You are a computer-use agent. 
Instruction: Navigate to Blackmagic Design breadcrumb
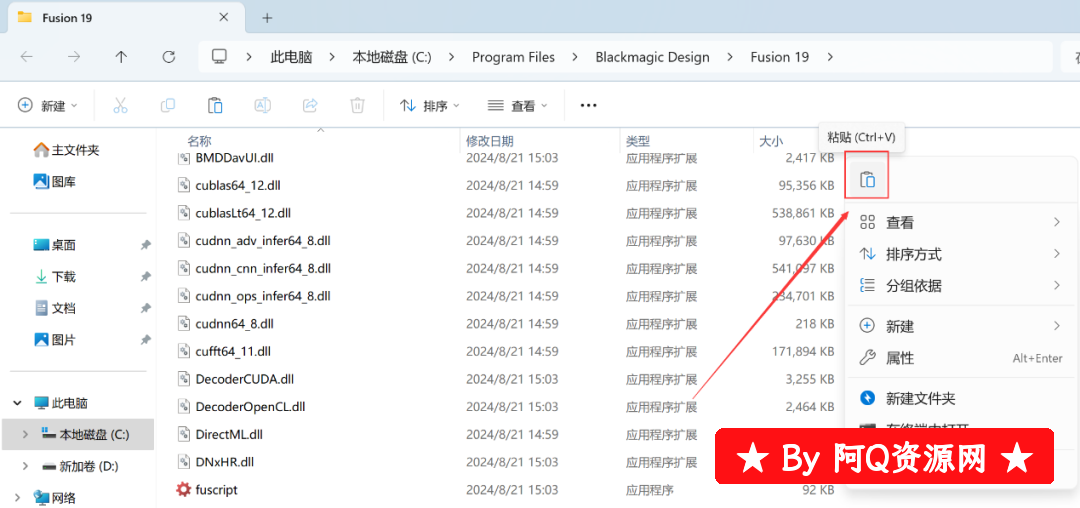652,57
